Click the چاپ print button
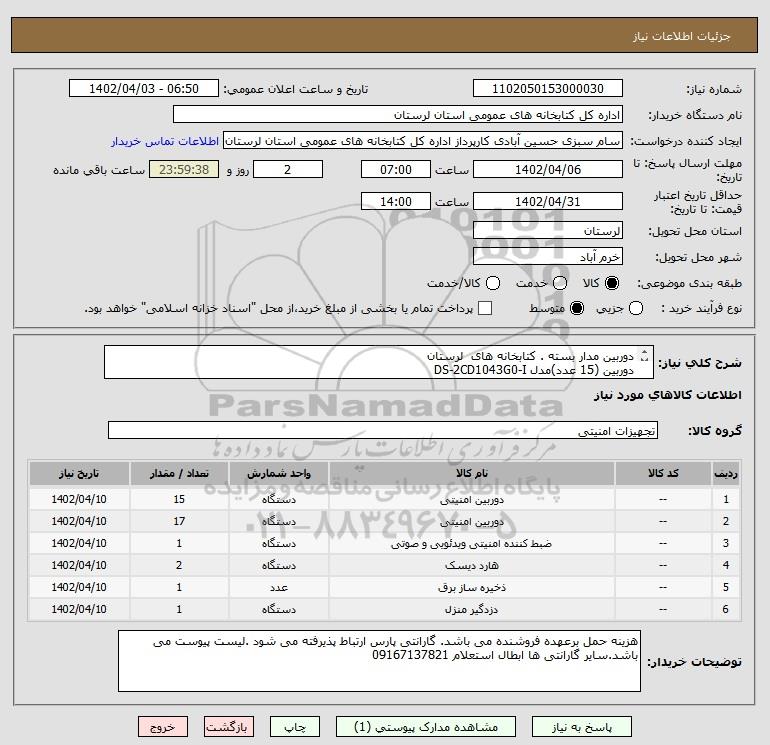This screenshot has width=770, height=745. pyautogui.click(x=295, y=727)
